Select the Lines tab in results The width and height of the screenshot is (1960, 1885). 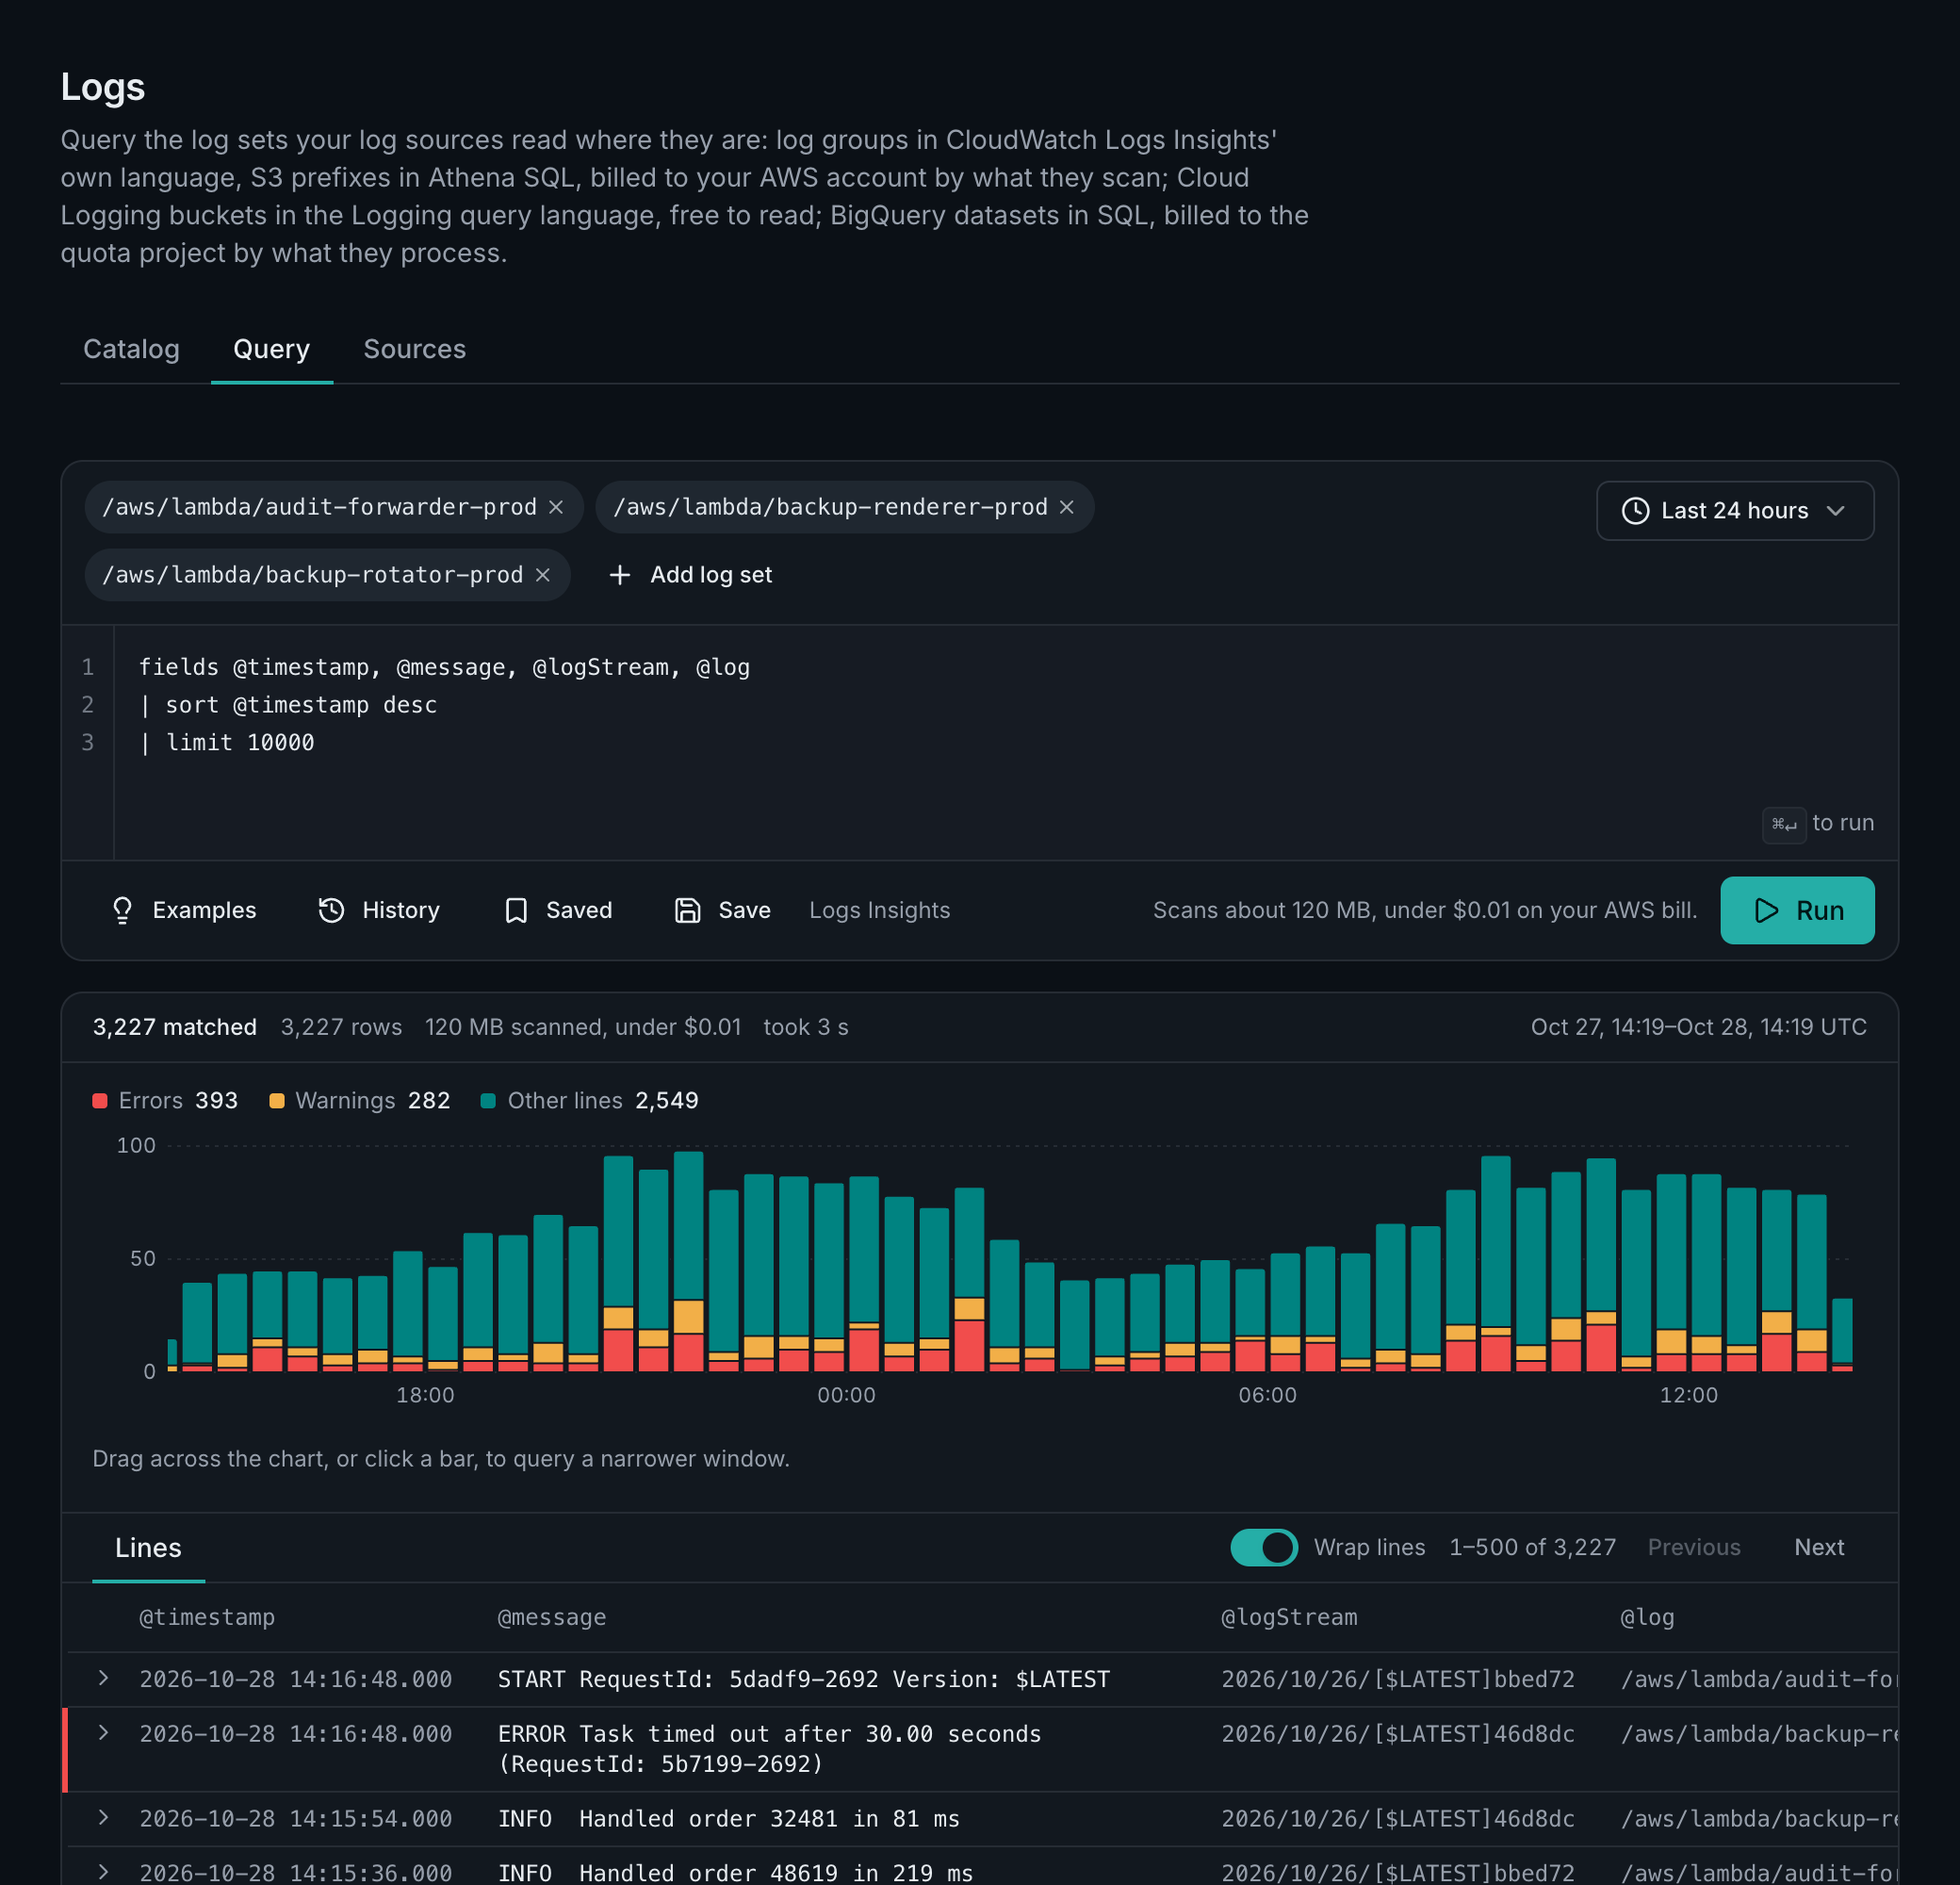point(148,1547)
